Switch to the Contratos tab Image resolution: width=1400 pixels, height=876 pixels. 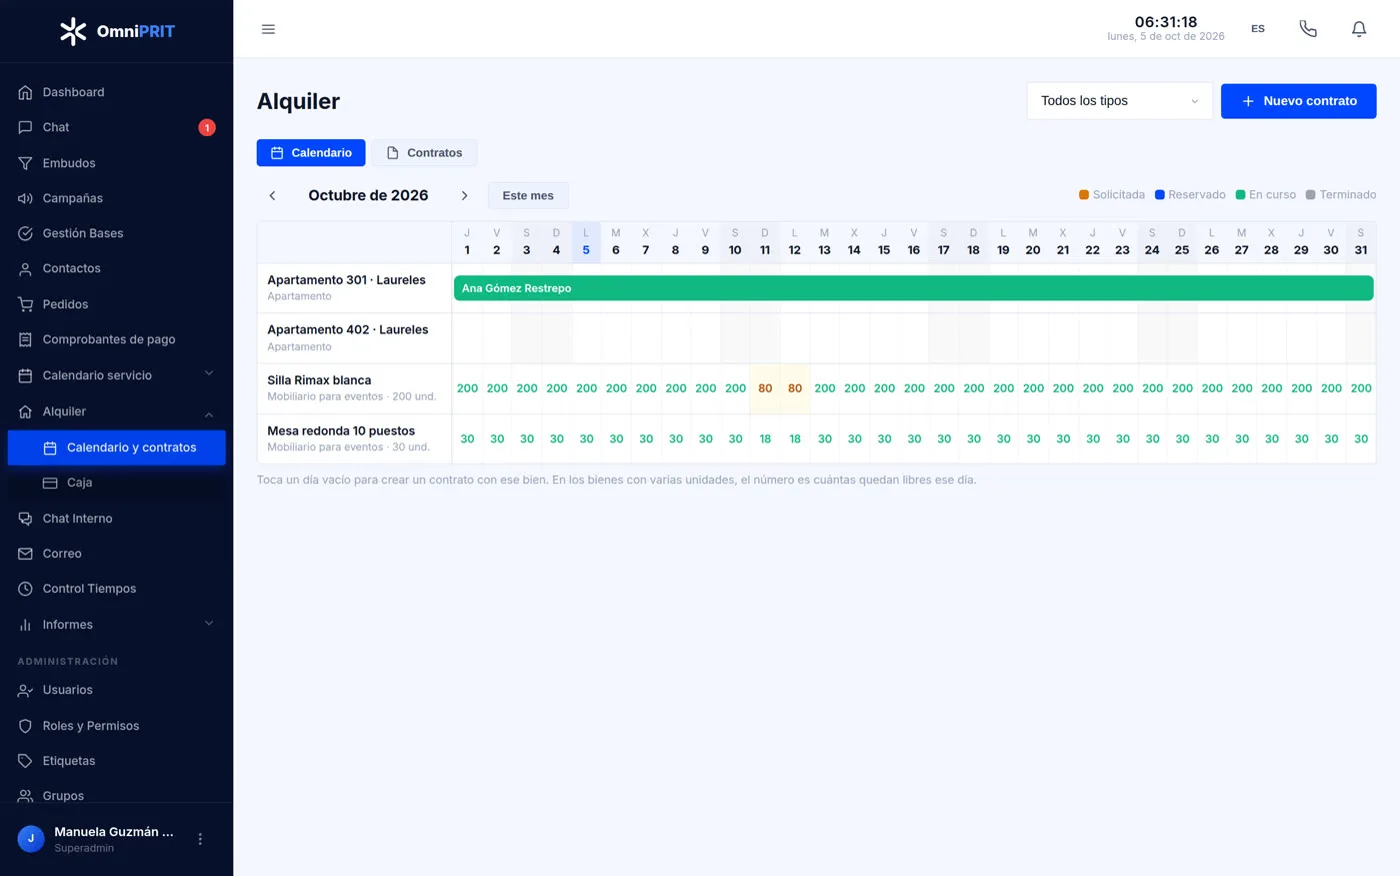(424, 153)
